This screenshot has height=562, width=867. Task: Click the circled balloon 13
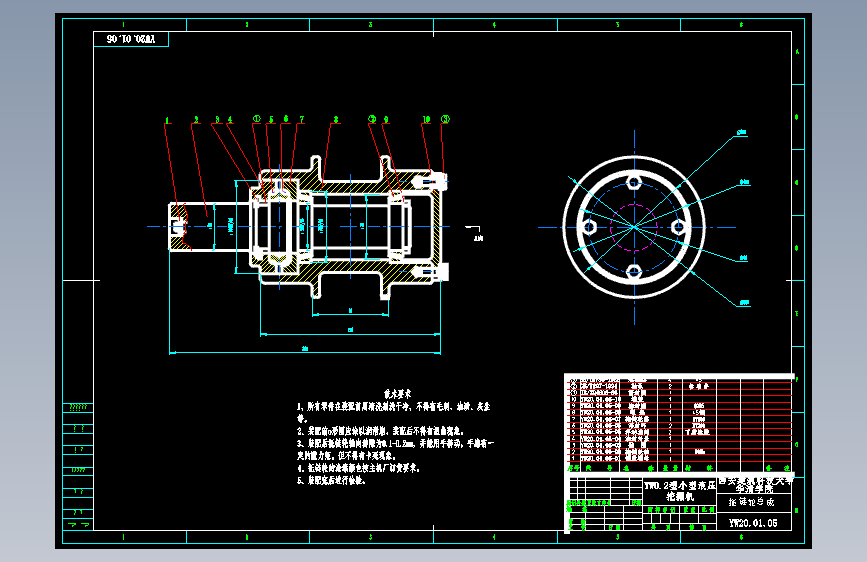(445, 119)
